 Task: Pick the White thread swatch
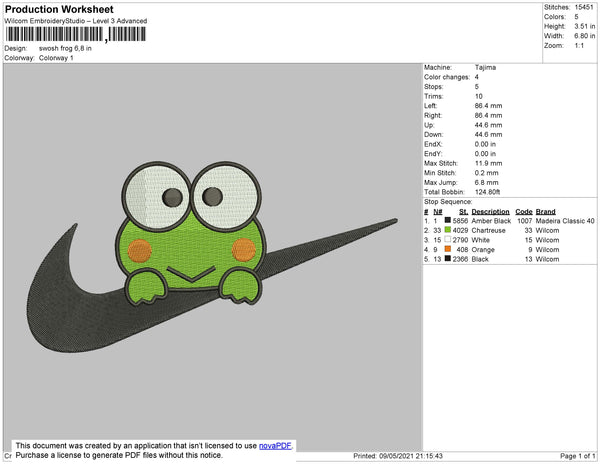tap(447, 239)
